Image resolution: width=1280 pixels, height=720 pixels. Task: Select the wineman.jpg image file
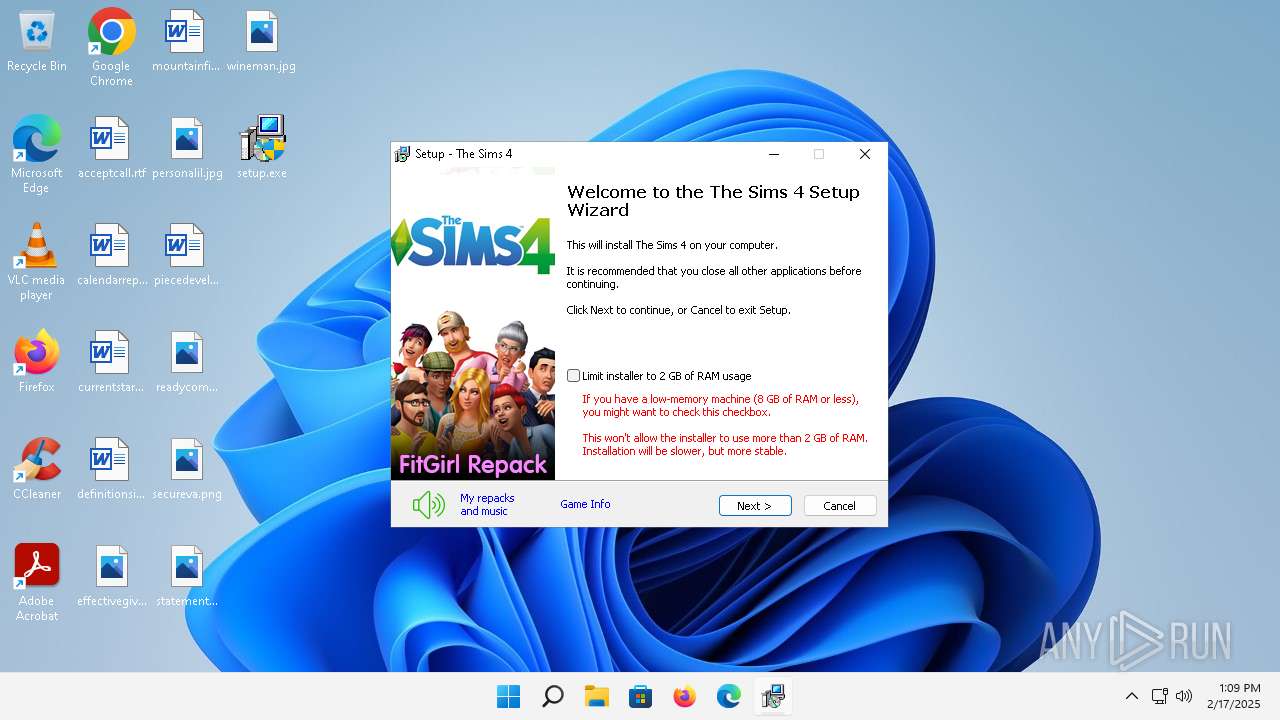point(261,43)
